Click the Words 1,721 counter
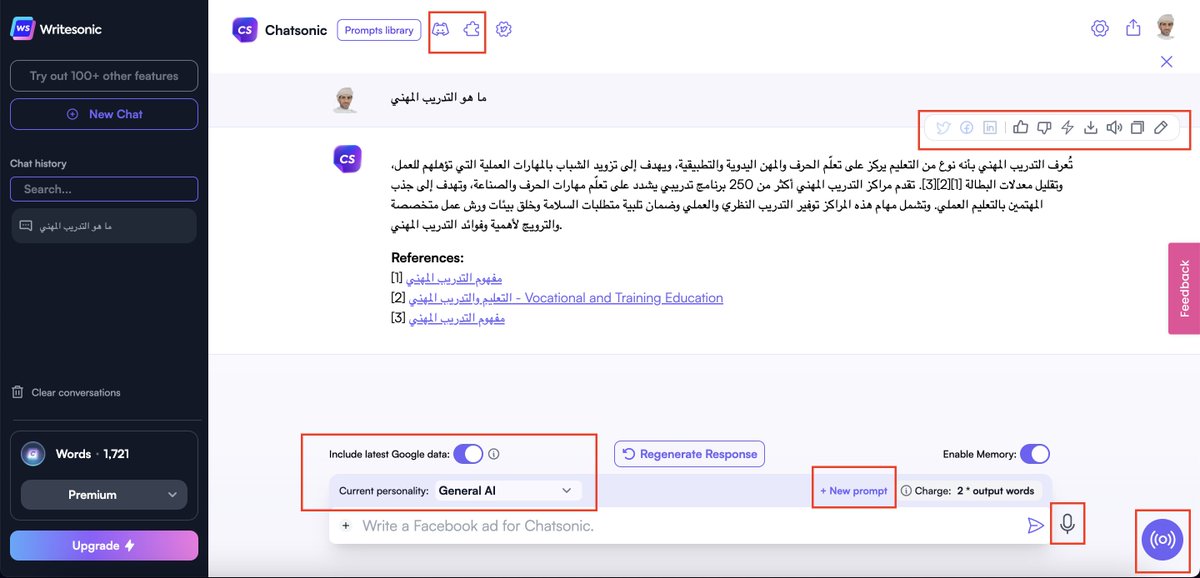1200x578 pixels. point(92,454)
